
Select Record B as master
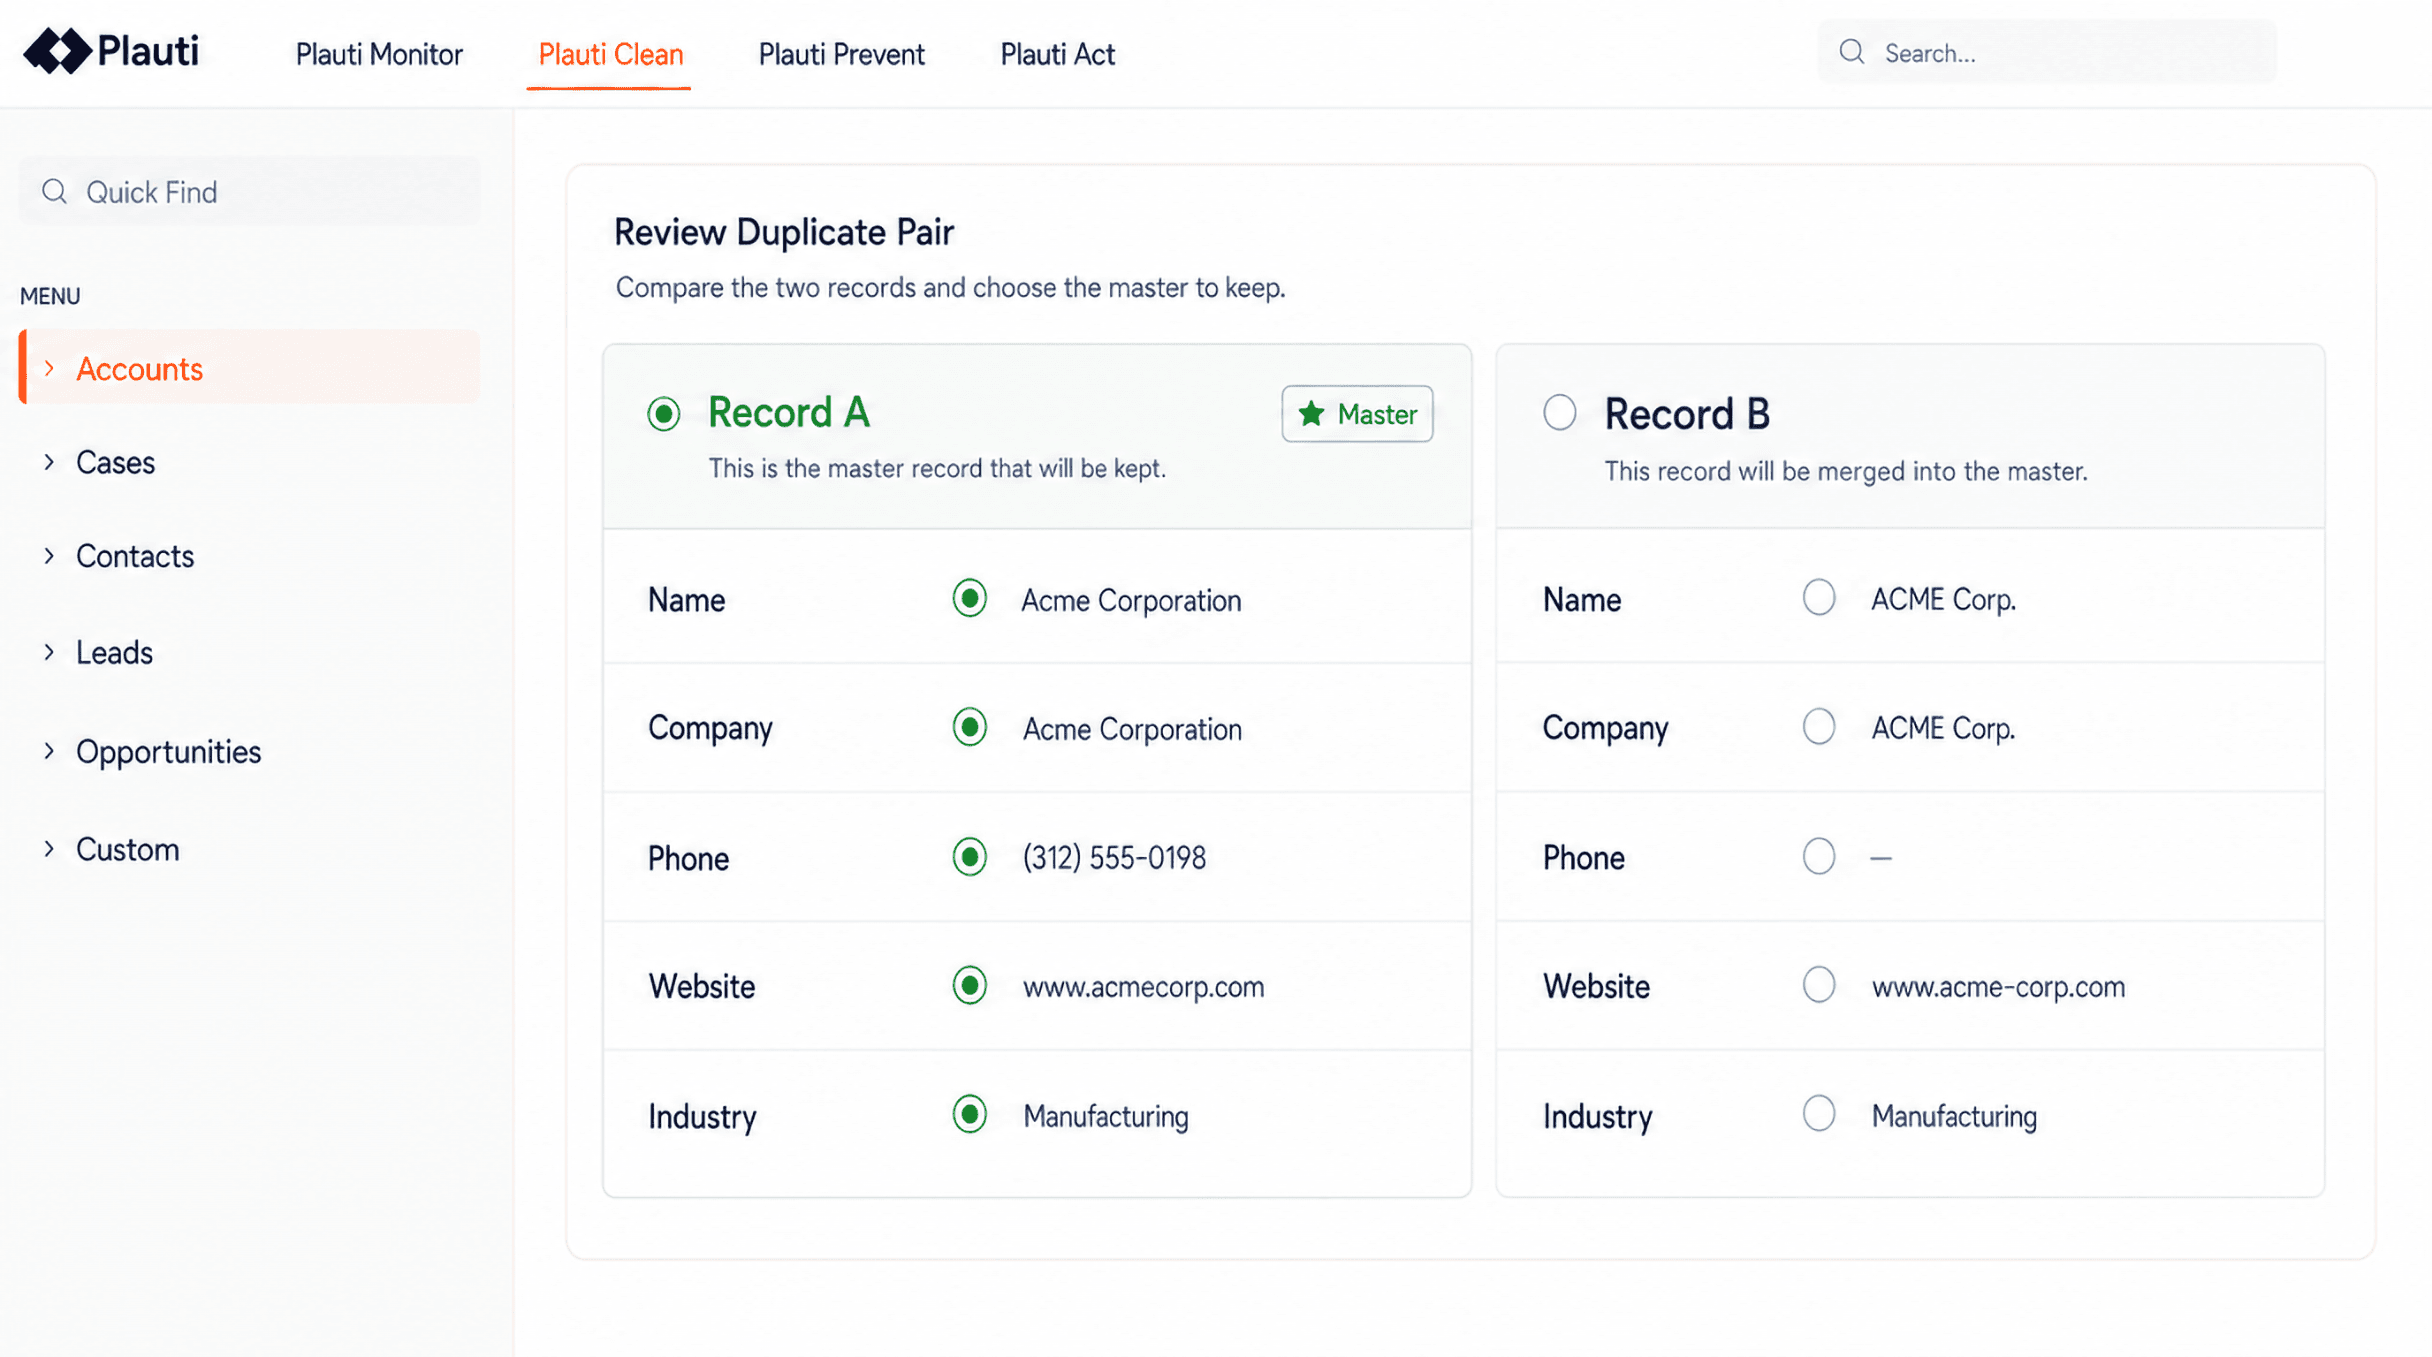point(1559,412)
